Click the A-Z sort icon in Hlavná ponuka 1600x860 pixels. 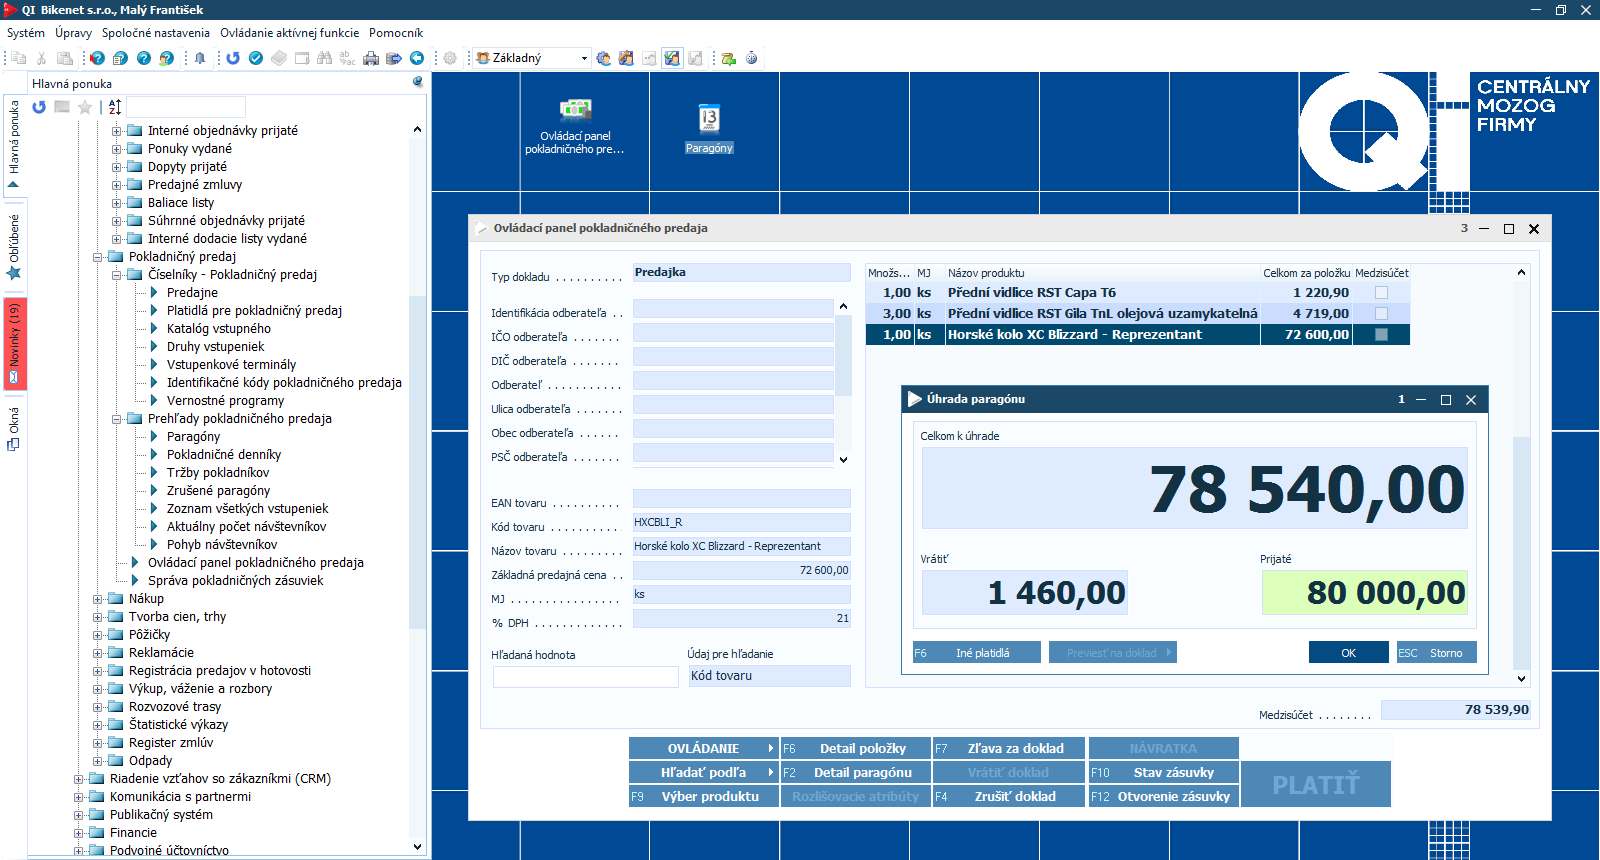tap(115, 107)
